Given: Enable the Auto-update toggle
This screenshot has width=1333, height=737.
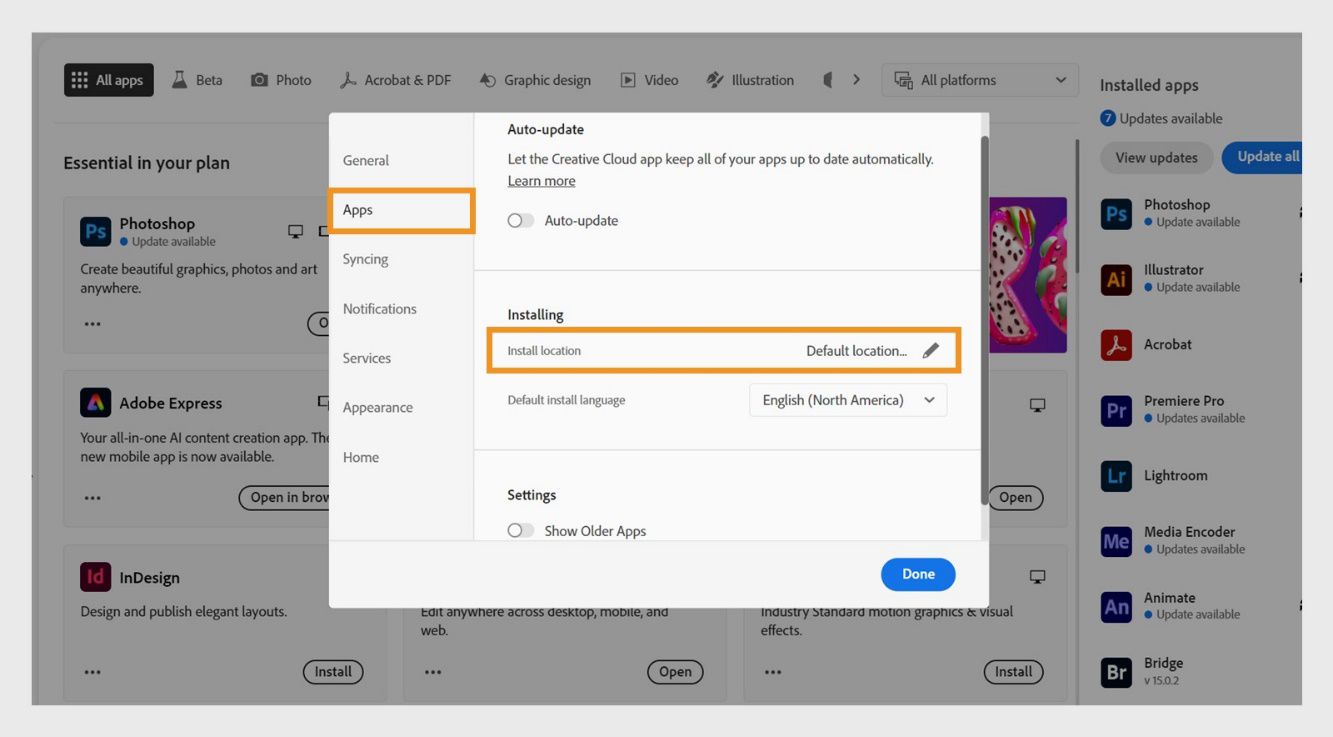Looking at the screenshot, I should click(520, 221).
